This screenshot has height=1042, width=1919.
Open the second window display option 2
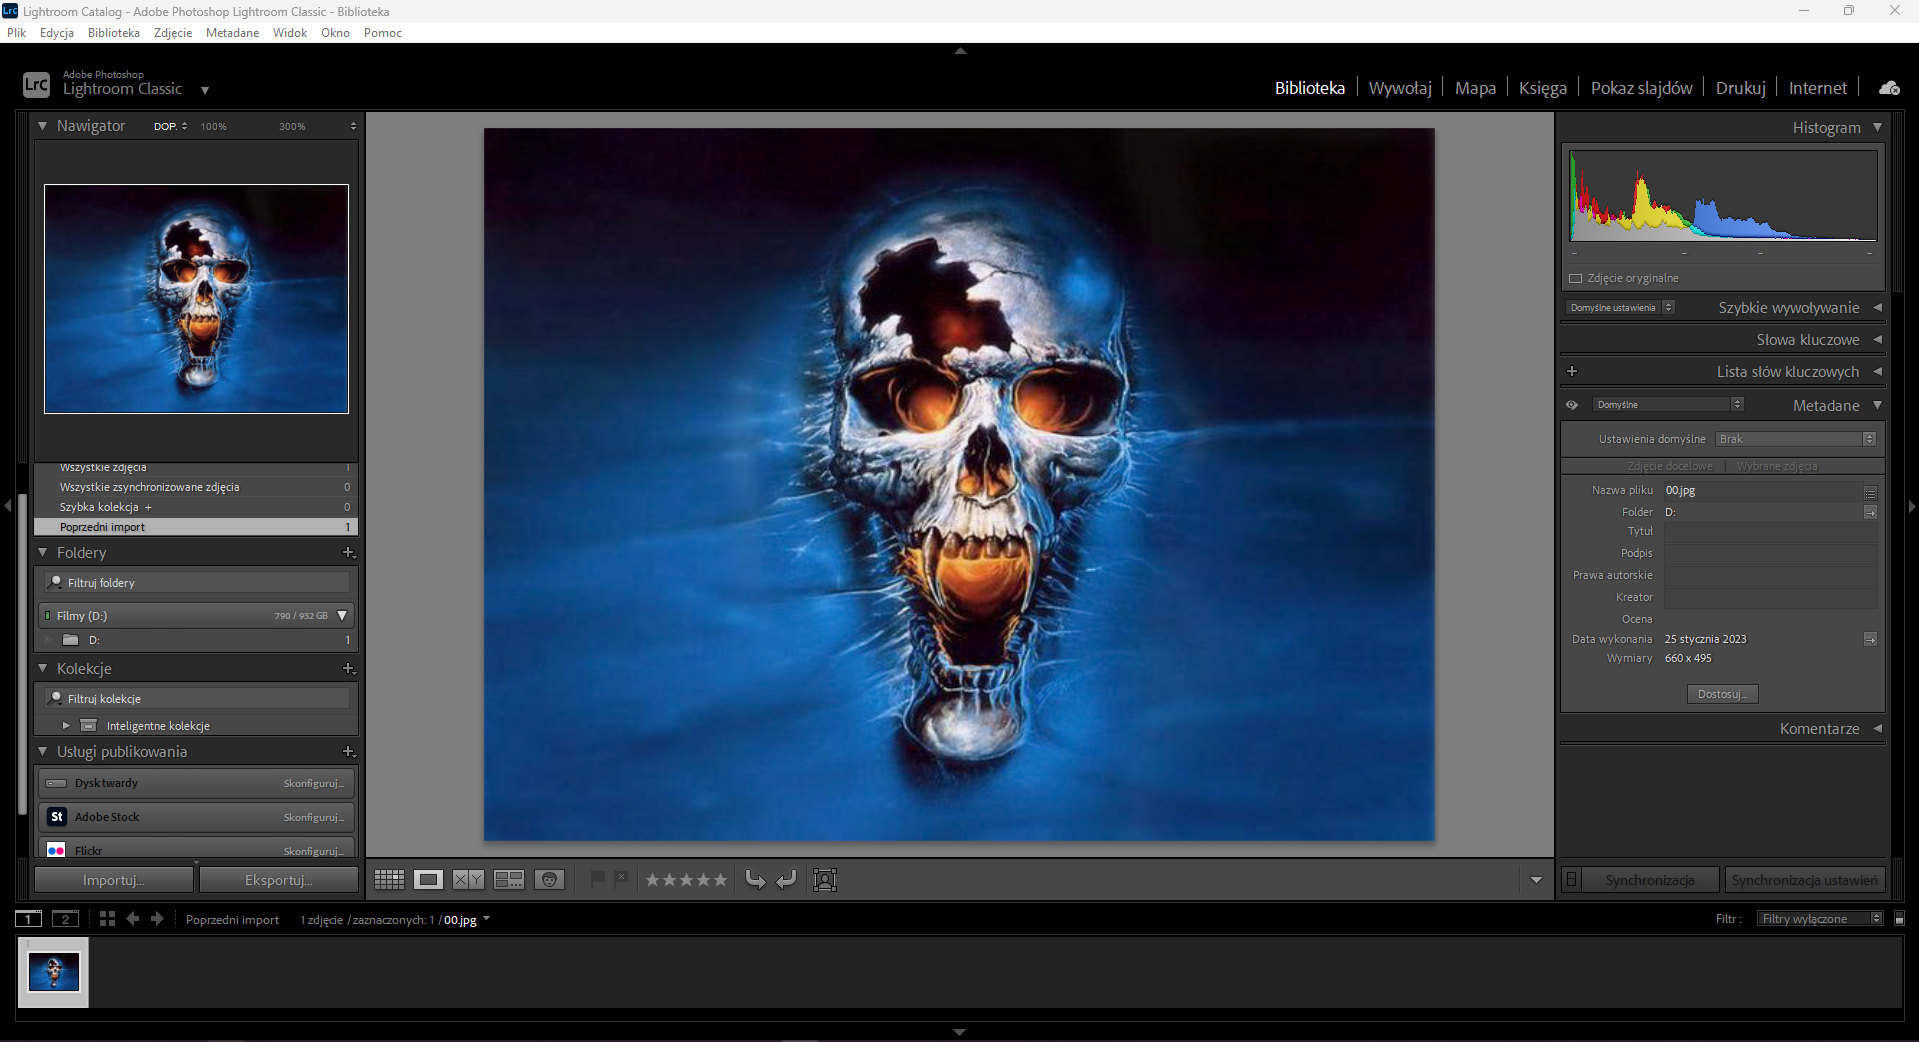pyautogui.click(x=65, y=919)
